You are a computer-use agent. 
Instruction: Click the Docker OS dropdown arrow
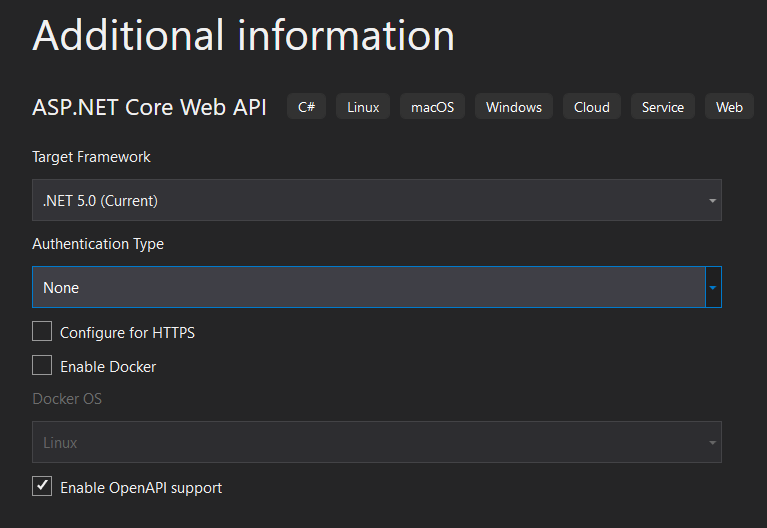712,442
